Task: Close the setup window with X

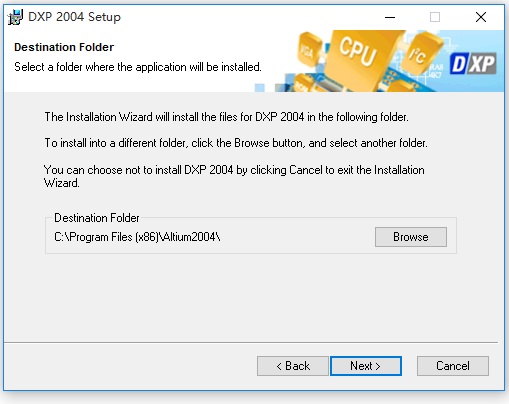Action: pyautogui.click(x=481, y=17)
